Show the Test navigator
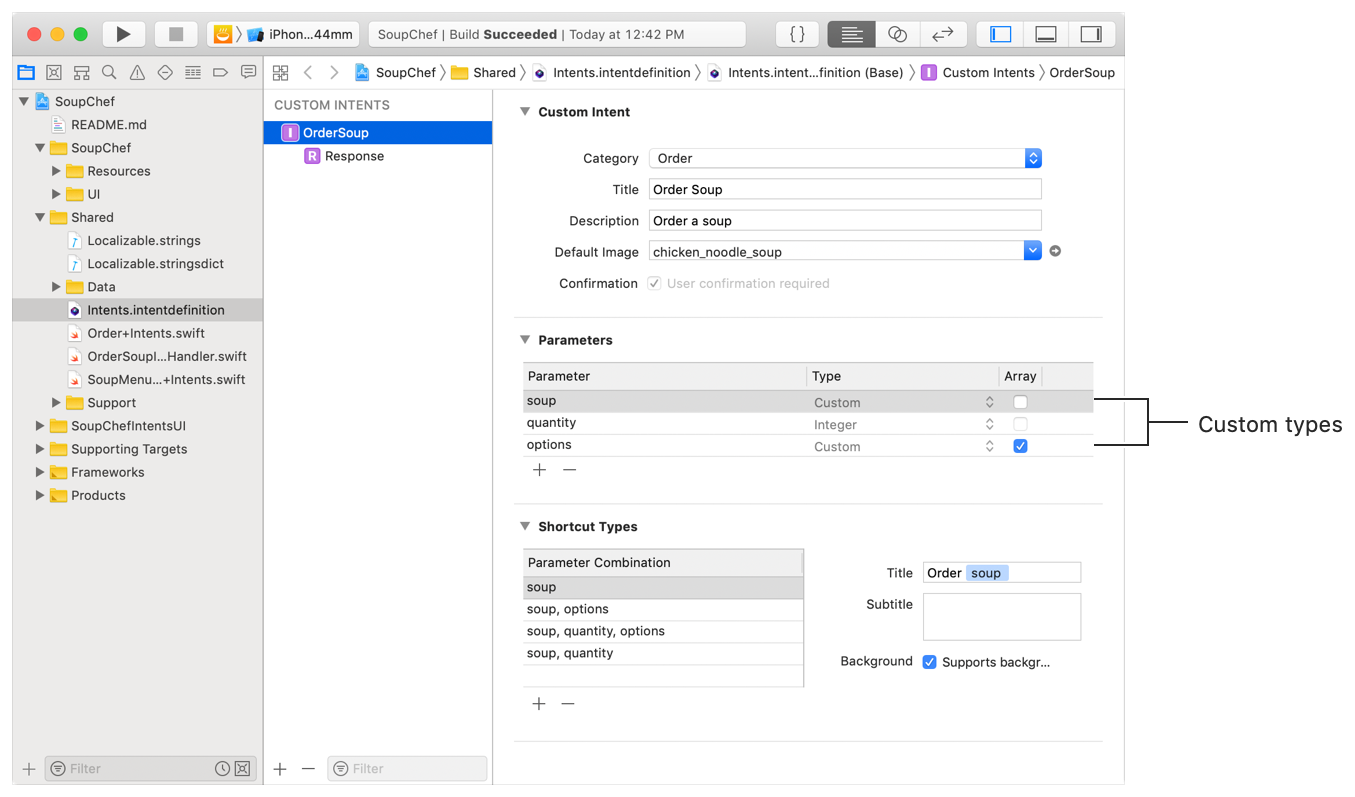 coord(165,72)
